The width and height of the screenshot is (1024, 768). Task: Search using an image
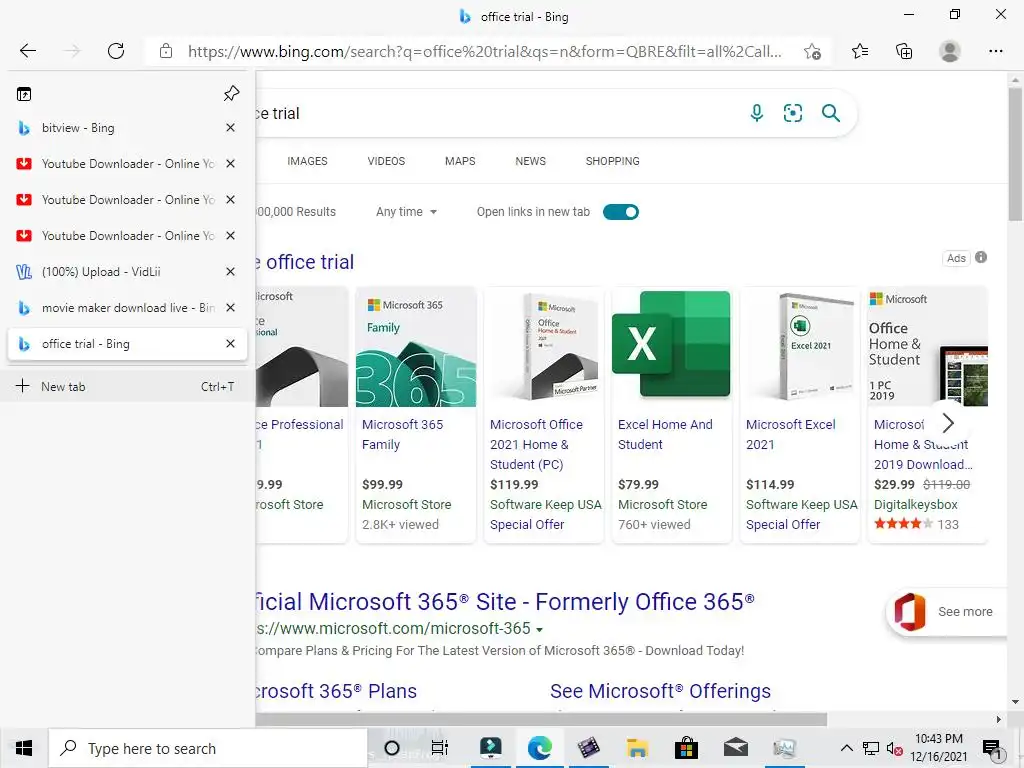point(793,113)
